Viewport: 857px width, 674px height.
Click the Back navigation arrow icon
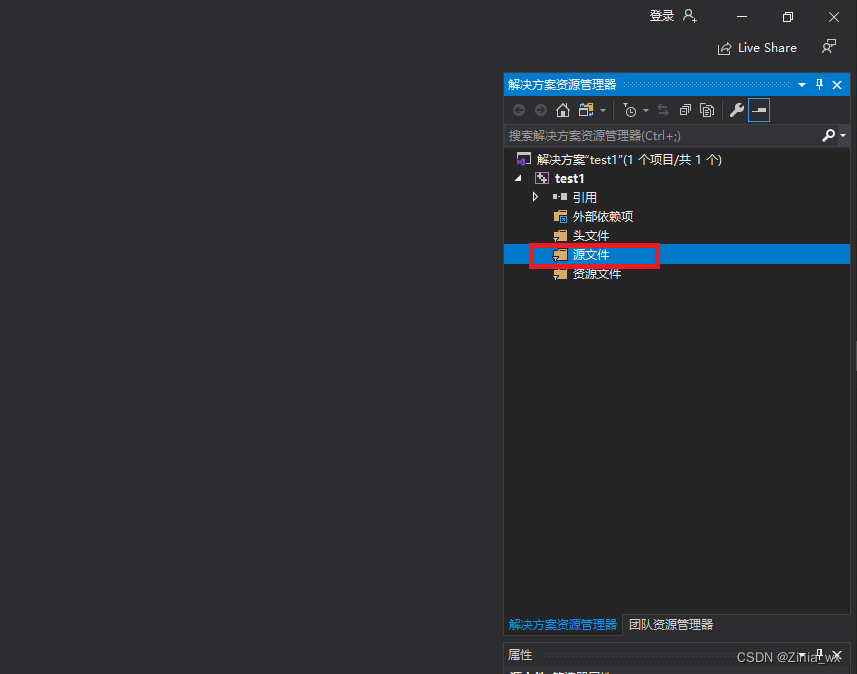tap(519, 110)
